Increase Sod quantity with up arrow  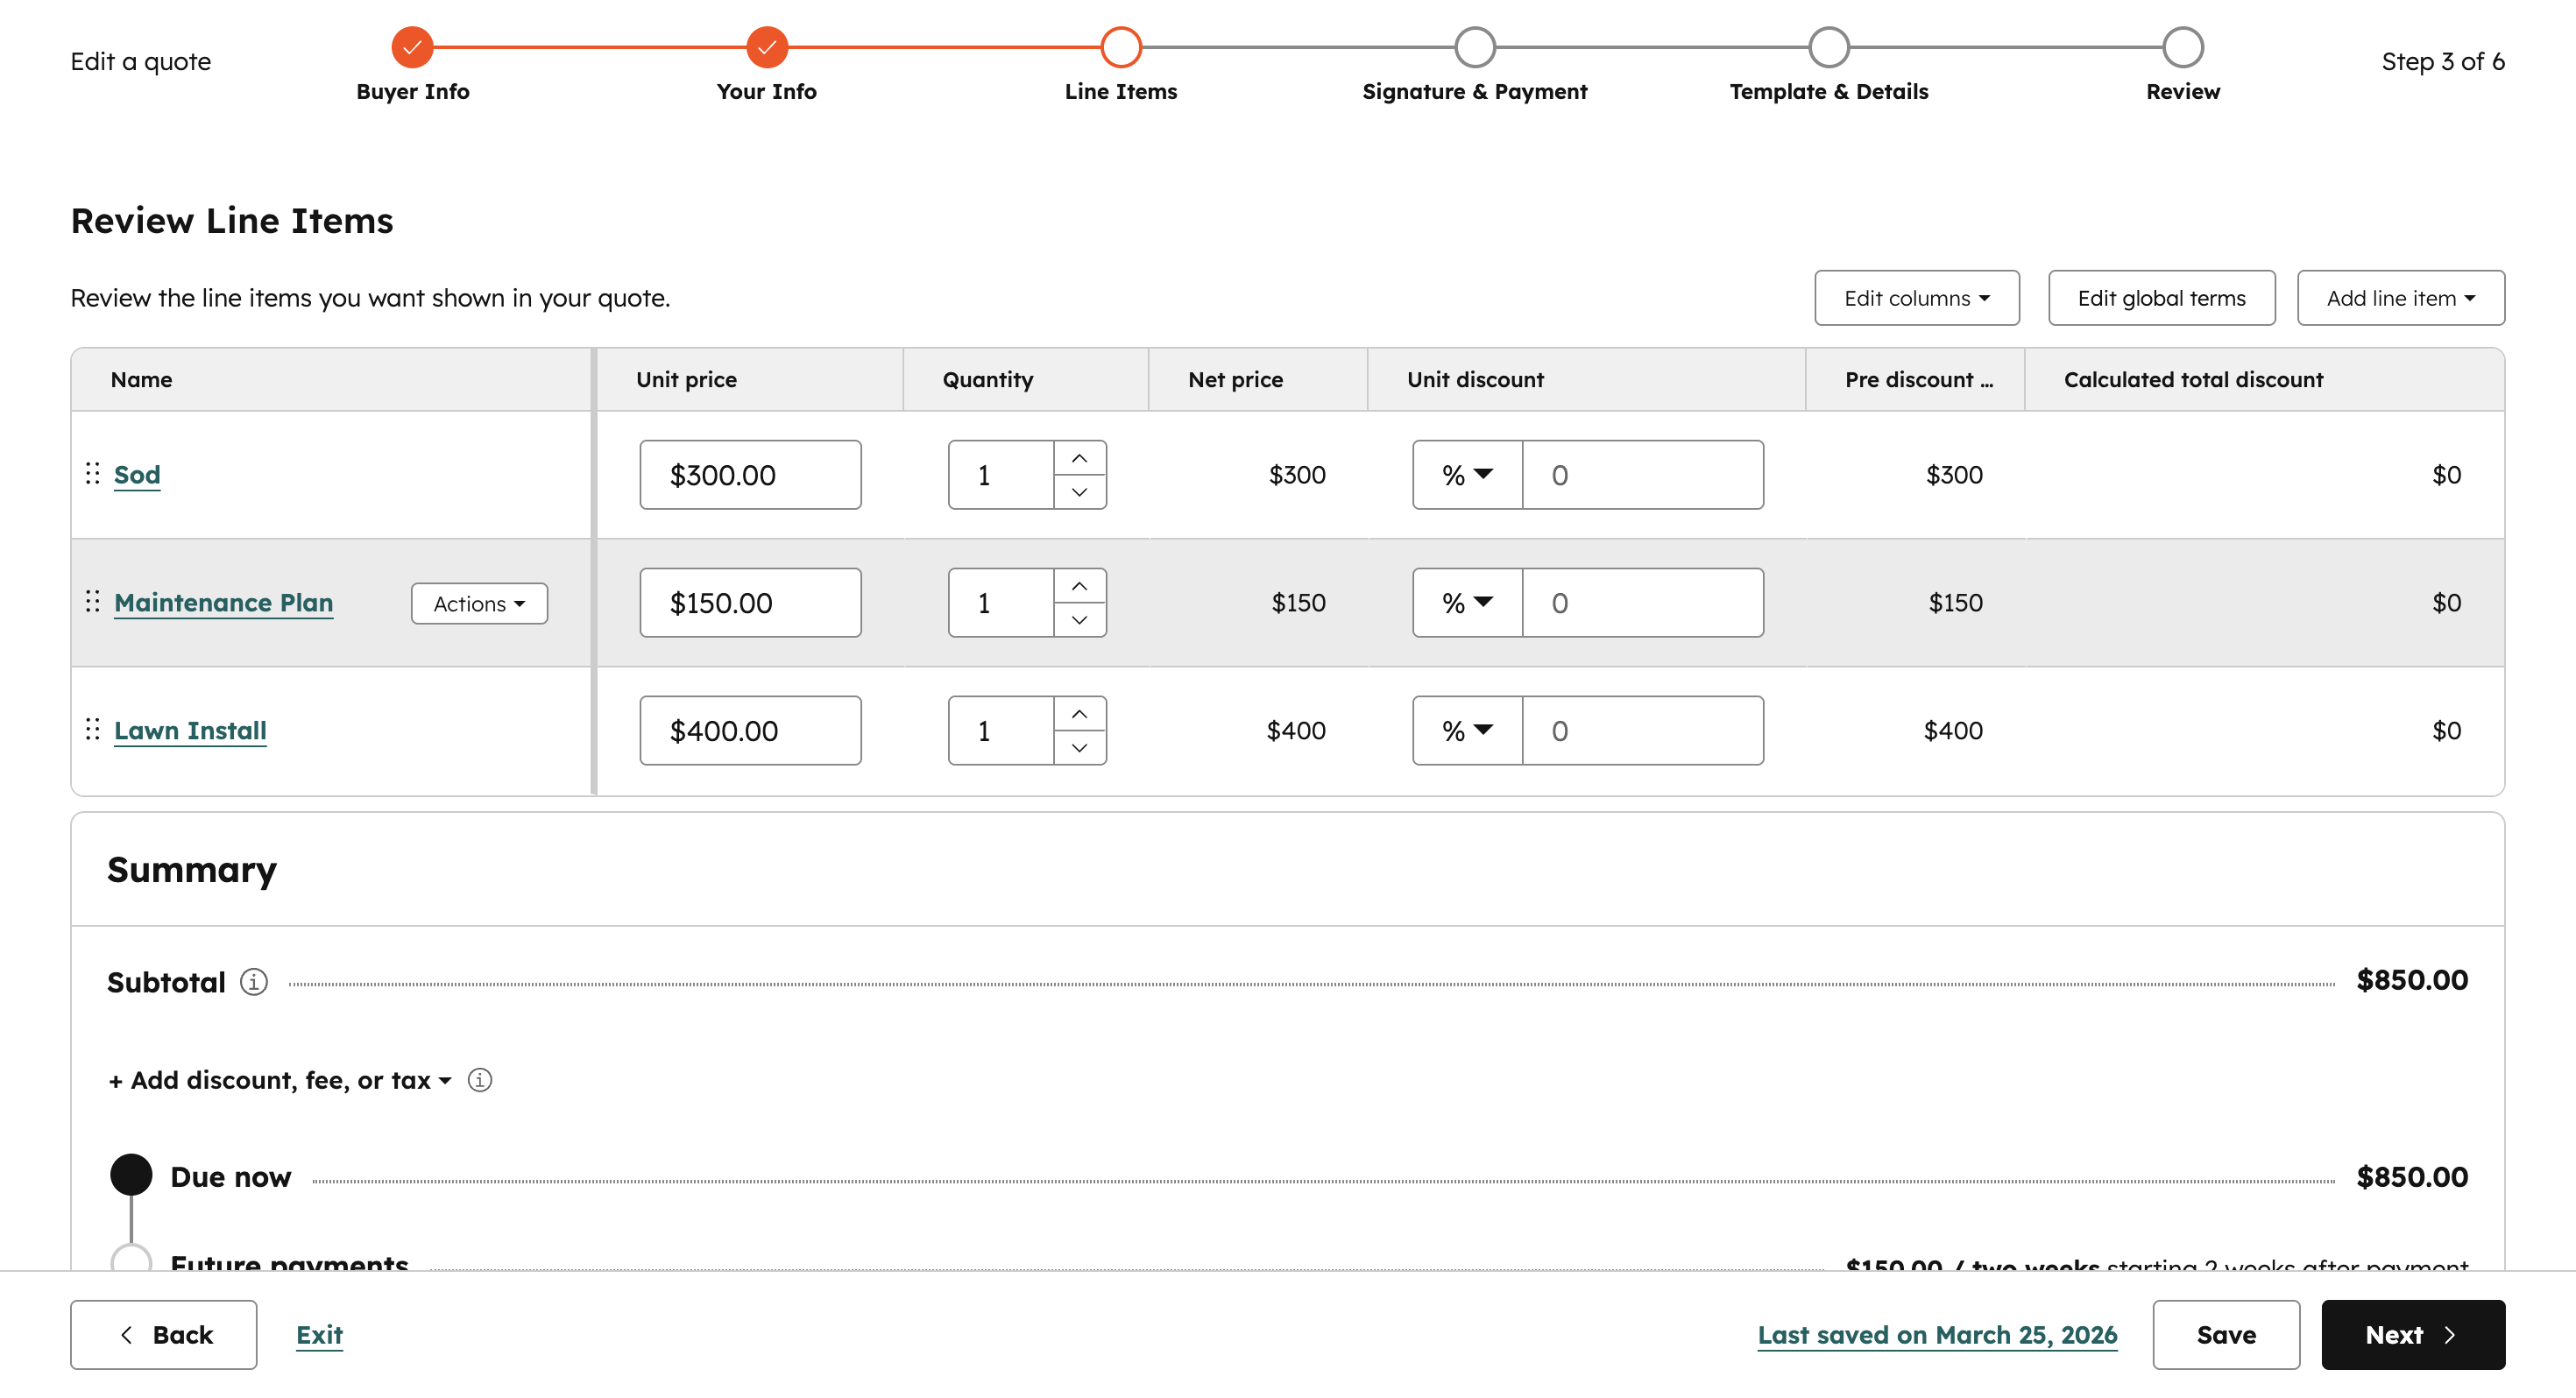coord(1079,458)
